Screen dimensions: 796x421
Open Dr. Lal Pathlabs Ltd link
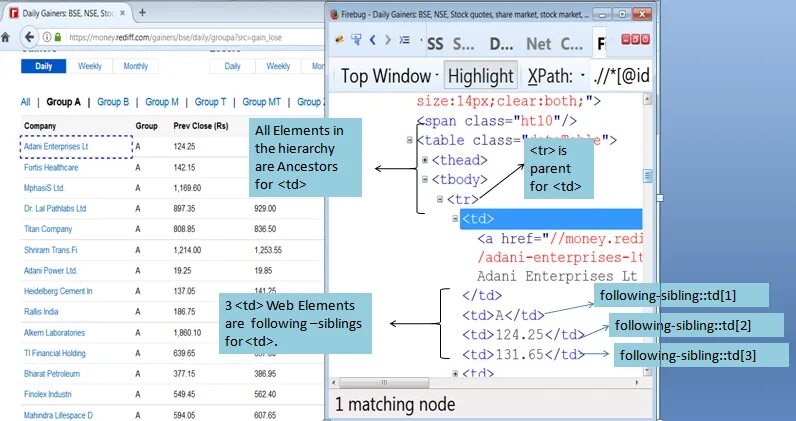pos(55,209)
